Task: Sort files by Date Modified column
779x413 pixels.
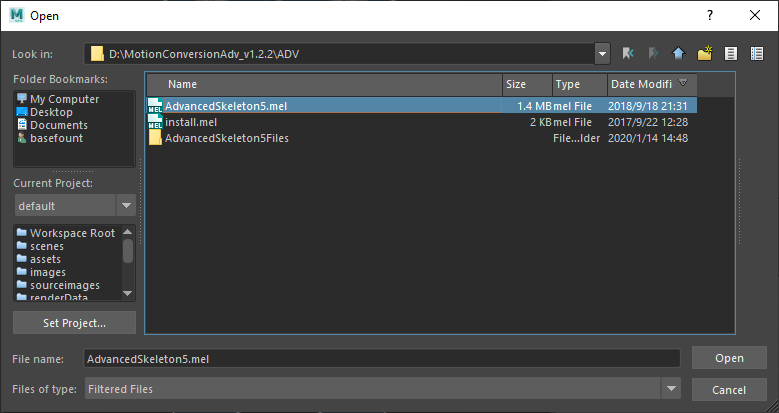Action: pyautogui.click(x=652, y=84)
